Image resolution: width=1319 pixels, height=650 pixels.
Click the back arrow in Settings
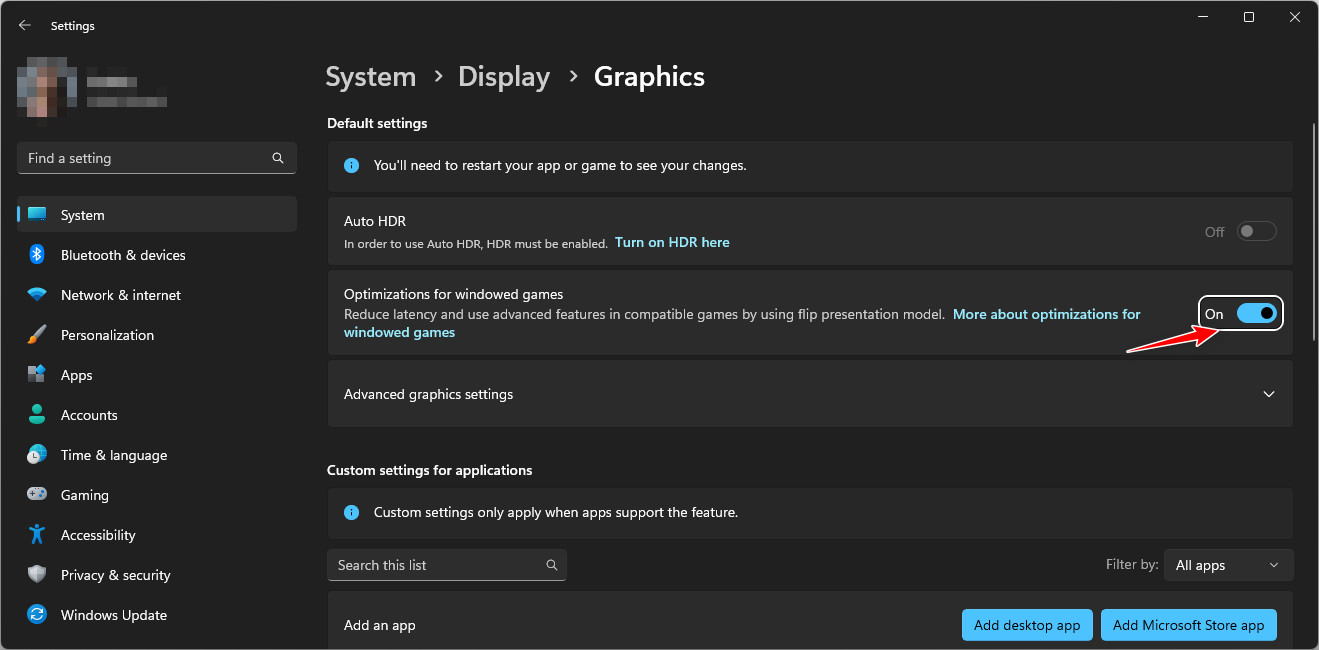(25, 25)
